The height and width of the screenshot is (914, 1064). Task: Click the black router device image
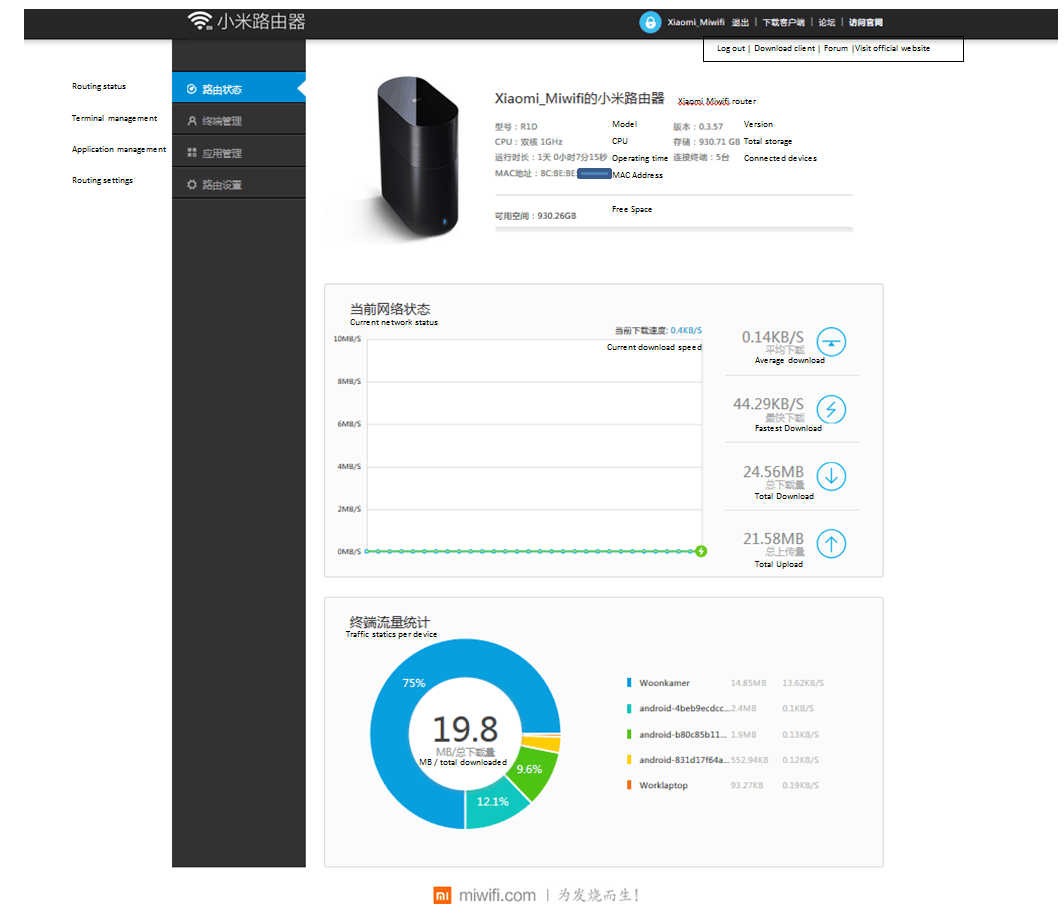pos(416,157)
